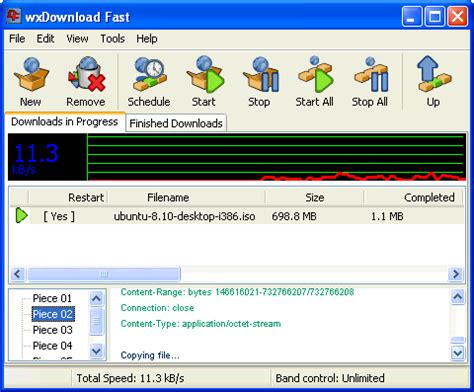Image resolution: width=474 pixels, height=392 pixels.
Task: Click the 11.3 kB/s speed display
Action: pos(36,158)
